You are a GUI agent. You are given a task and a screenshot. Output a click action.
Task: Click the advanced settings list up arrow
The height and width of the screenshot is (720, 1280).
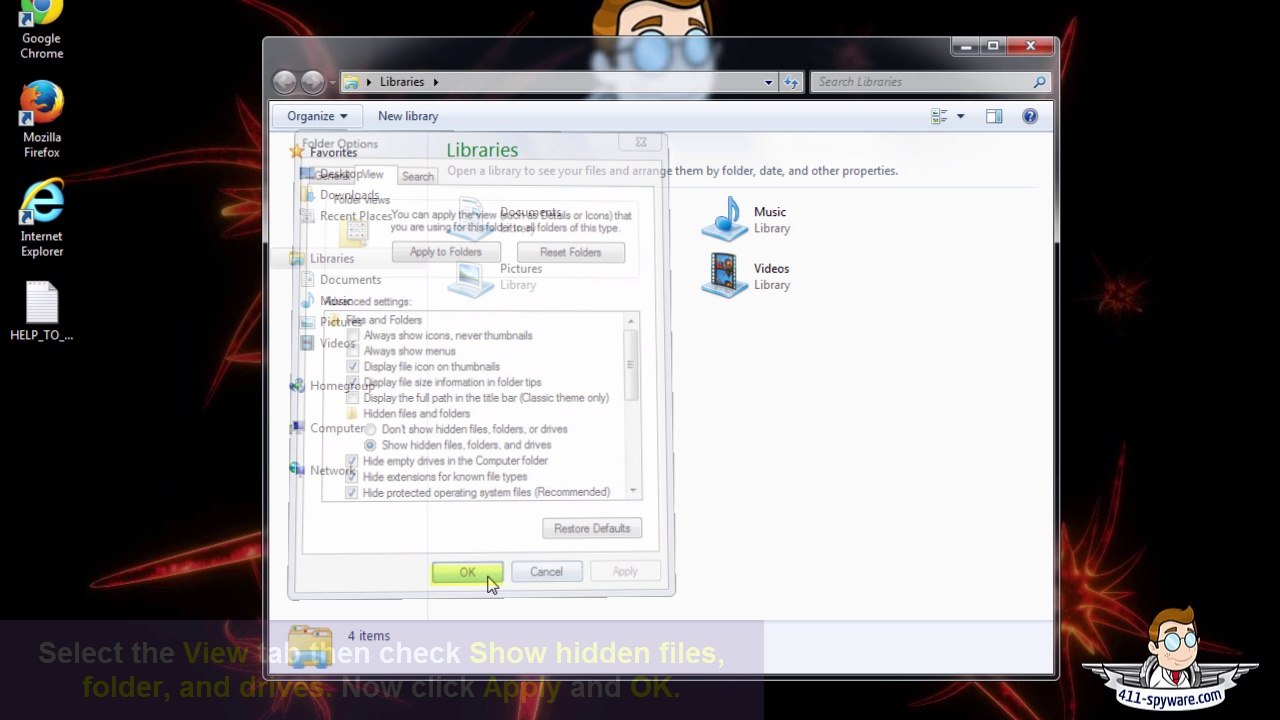631,321
